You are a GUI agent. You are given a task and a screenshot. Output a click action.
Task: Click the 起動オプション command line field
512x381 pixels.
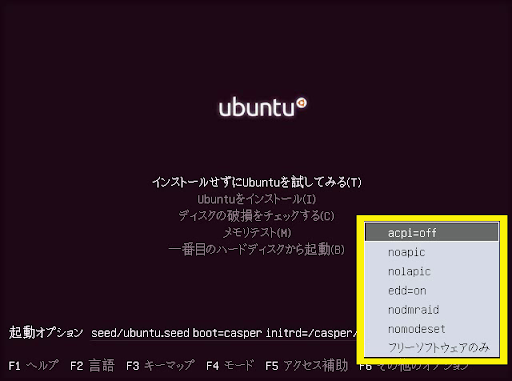224,333
